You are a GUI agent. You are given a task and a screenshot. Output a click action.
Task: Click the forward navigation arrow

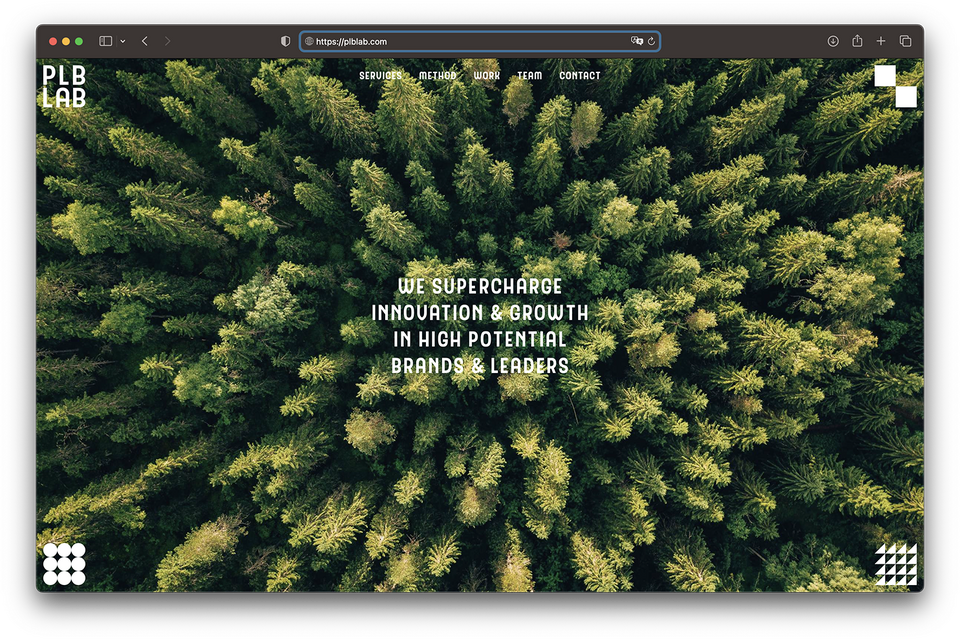[167, 41]
